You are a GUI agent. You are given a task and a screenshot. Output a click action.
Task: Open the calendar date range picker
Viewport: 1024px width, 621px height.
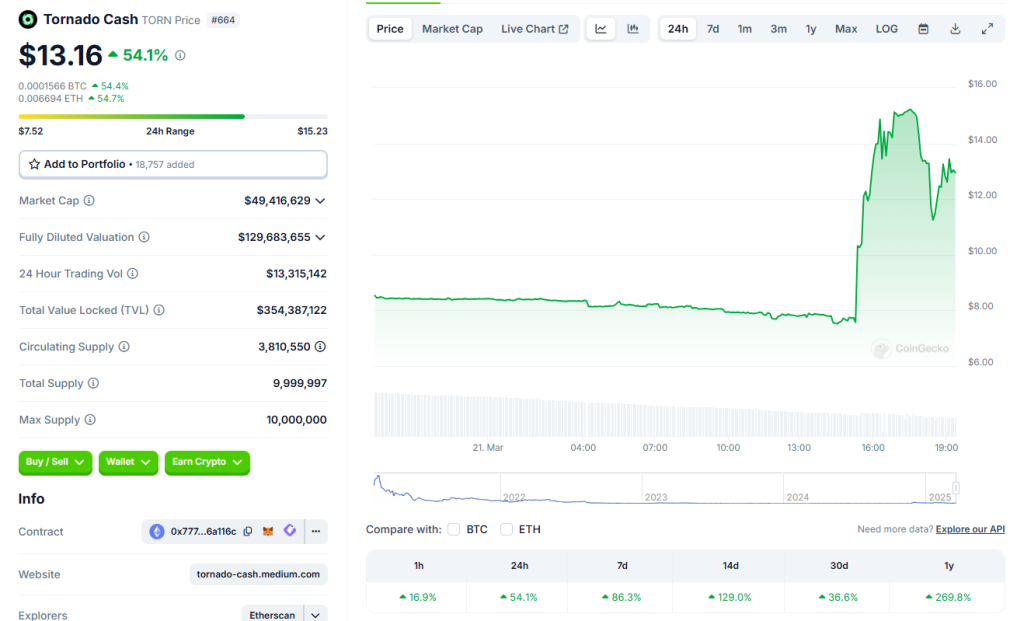pyautogui.click(x=923, y=29)
